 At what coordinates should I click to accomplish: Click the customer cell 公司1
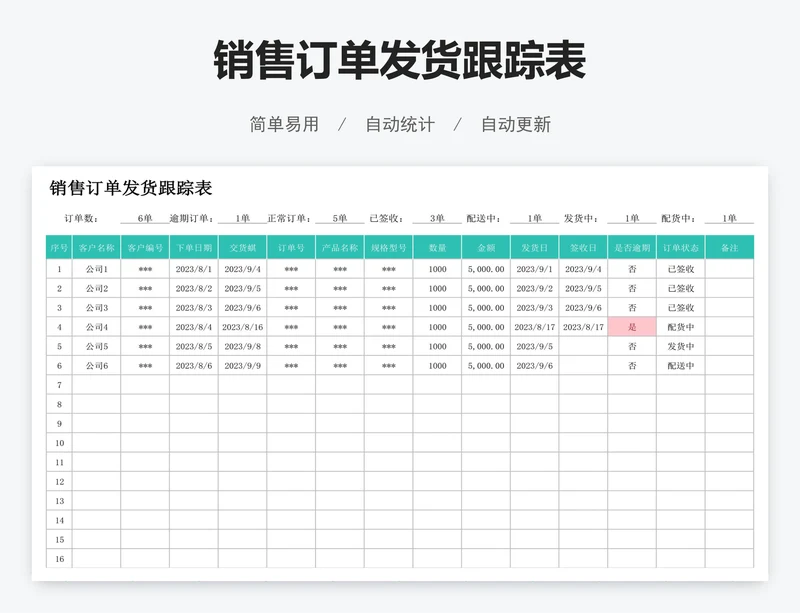pyautogui.click(x=96, y=269)
